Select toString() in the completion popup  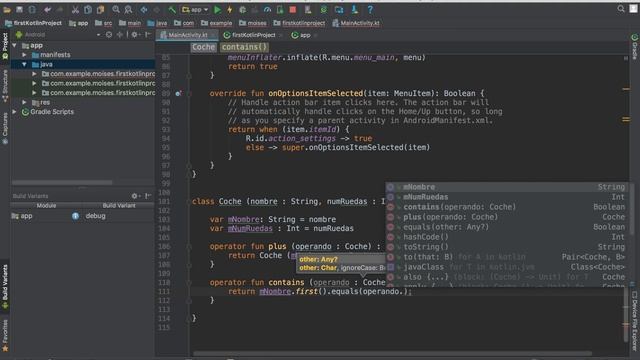click(x=507, y=247)
